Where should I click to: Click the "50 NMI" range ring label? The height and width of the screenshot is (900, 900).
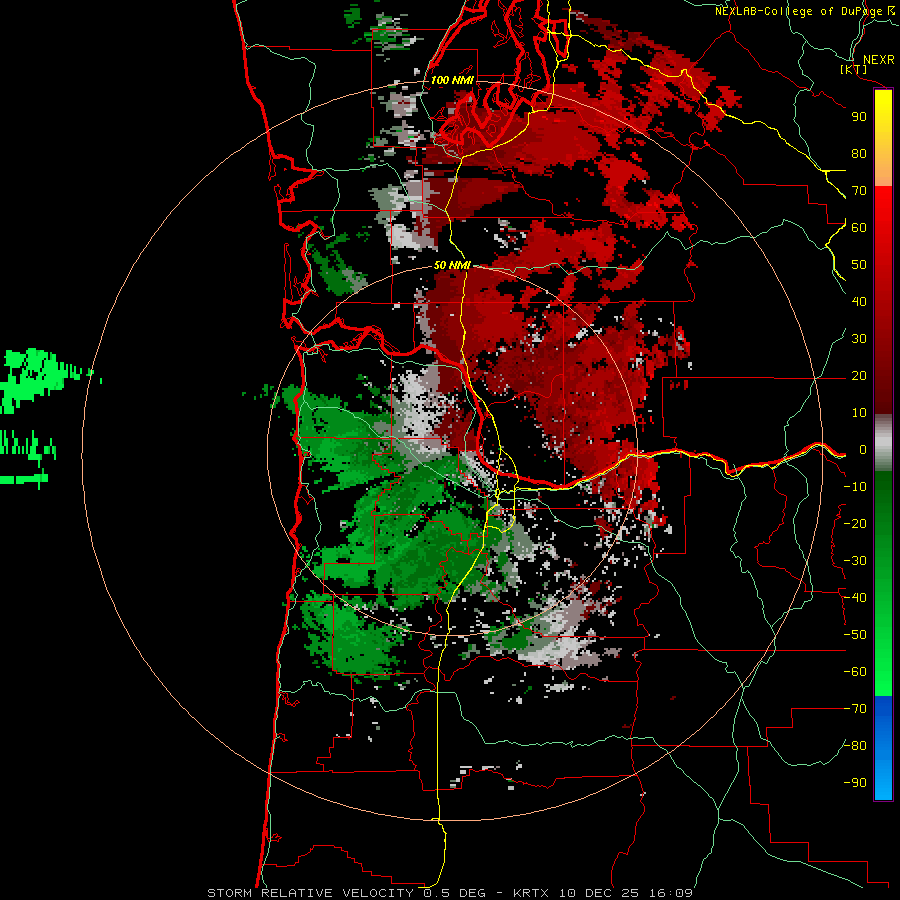pyautogui.click(x=452, y=265)
